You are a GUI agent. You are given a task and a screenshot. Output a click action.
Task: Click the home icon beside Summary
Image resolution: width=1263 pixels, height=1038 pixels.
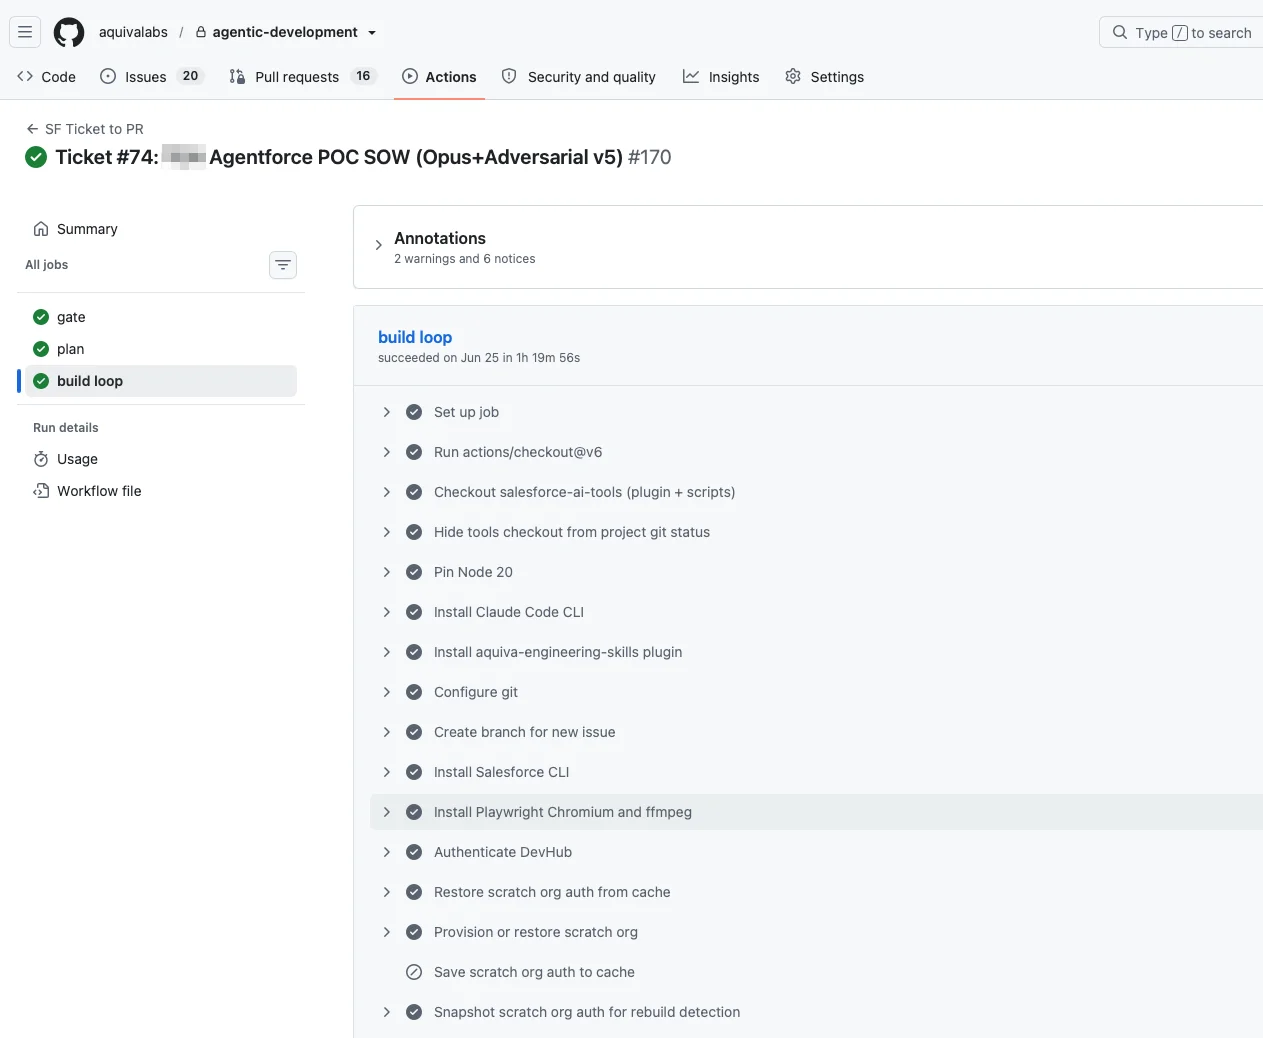click(x=41, y=229)
